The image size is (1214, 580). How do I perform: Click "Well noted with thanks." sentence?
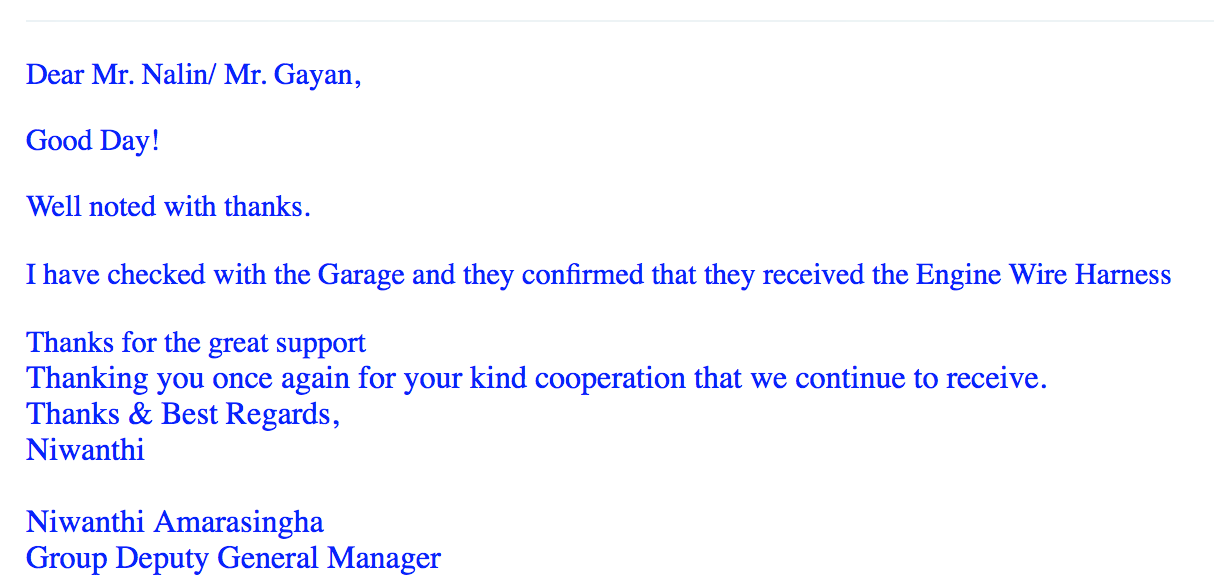coord(168,207)
